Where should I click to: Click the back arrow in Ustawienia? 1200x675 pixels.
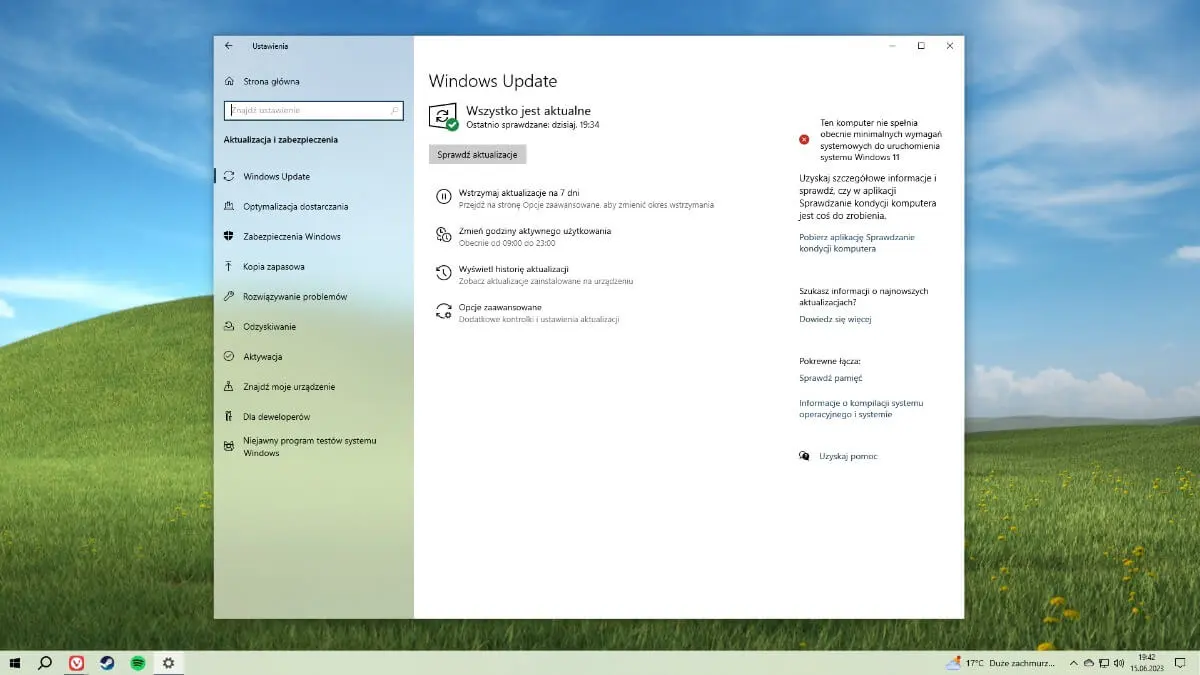click(x=228, y=46)
